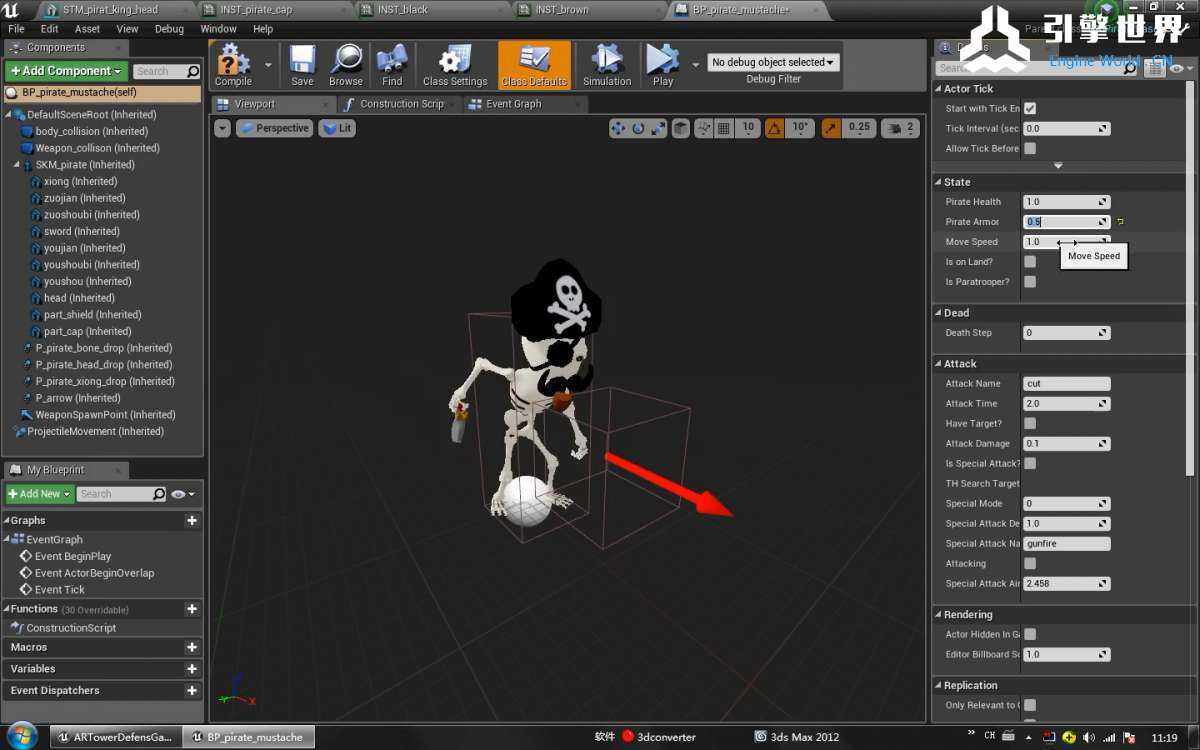Image resolution: width=1200 pixels, height=750 pixels.
Task: Toggle the Is Special Attack? checkbox
Action: pos(1030,464)
